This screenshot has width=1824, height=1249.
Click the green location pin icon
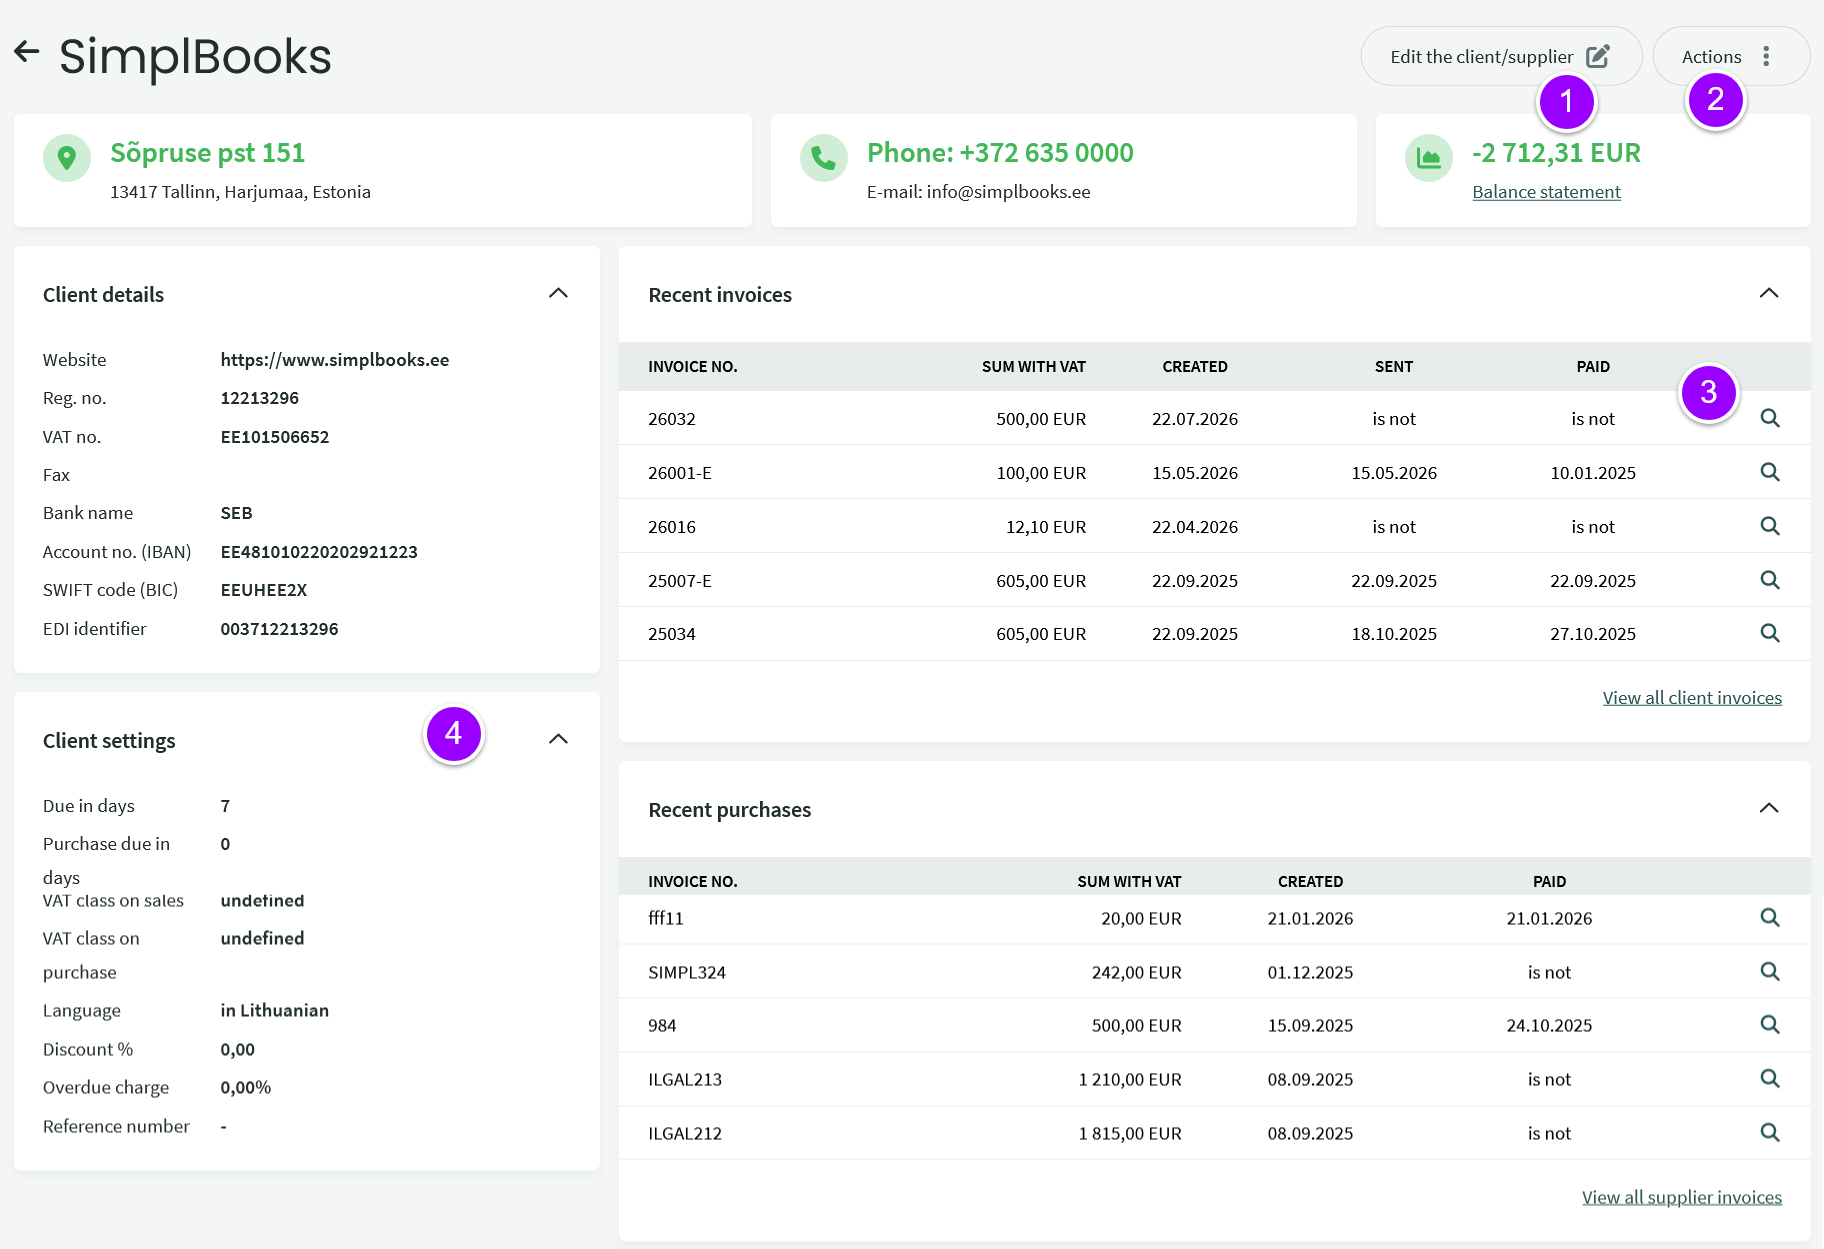coord(67,158)
